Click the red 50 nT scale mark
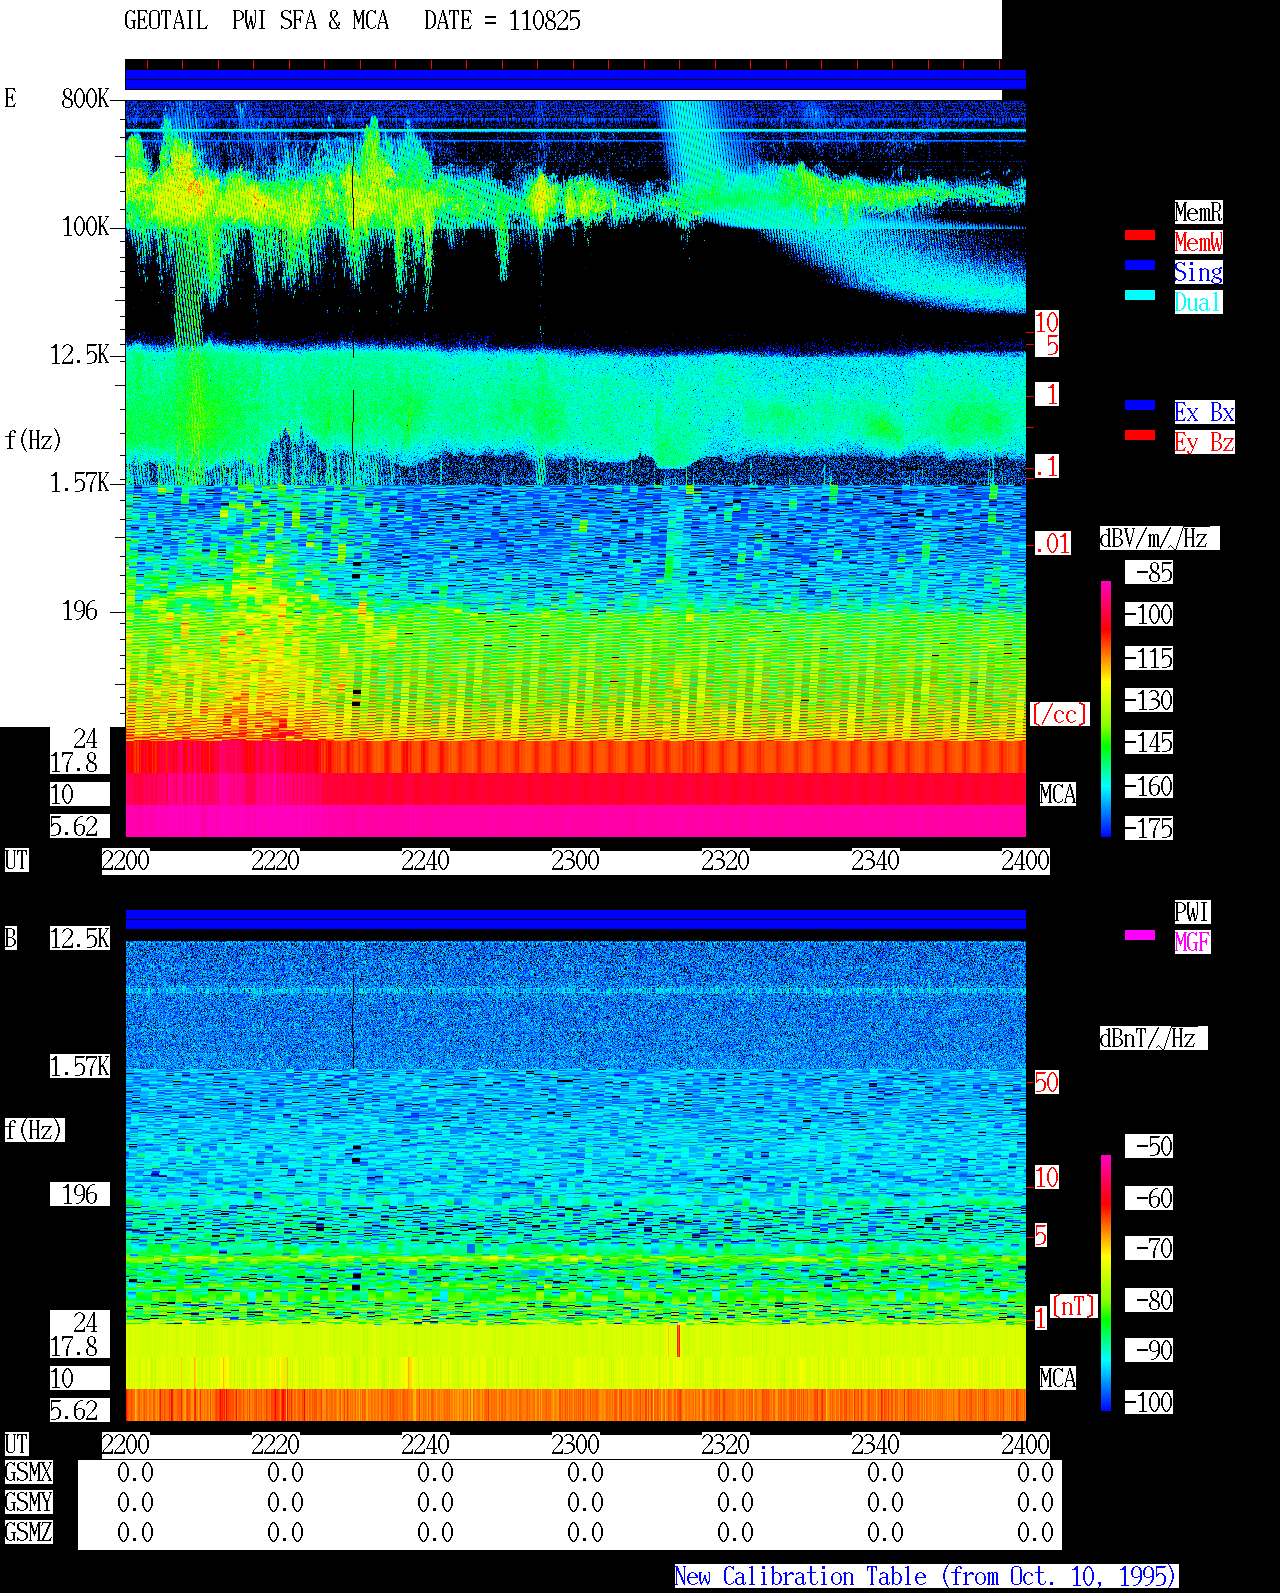This screenshot has width=1280, height=1593. (x=1046, y=1082)
